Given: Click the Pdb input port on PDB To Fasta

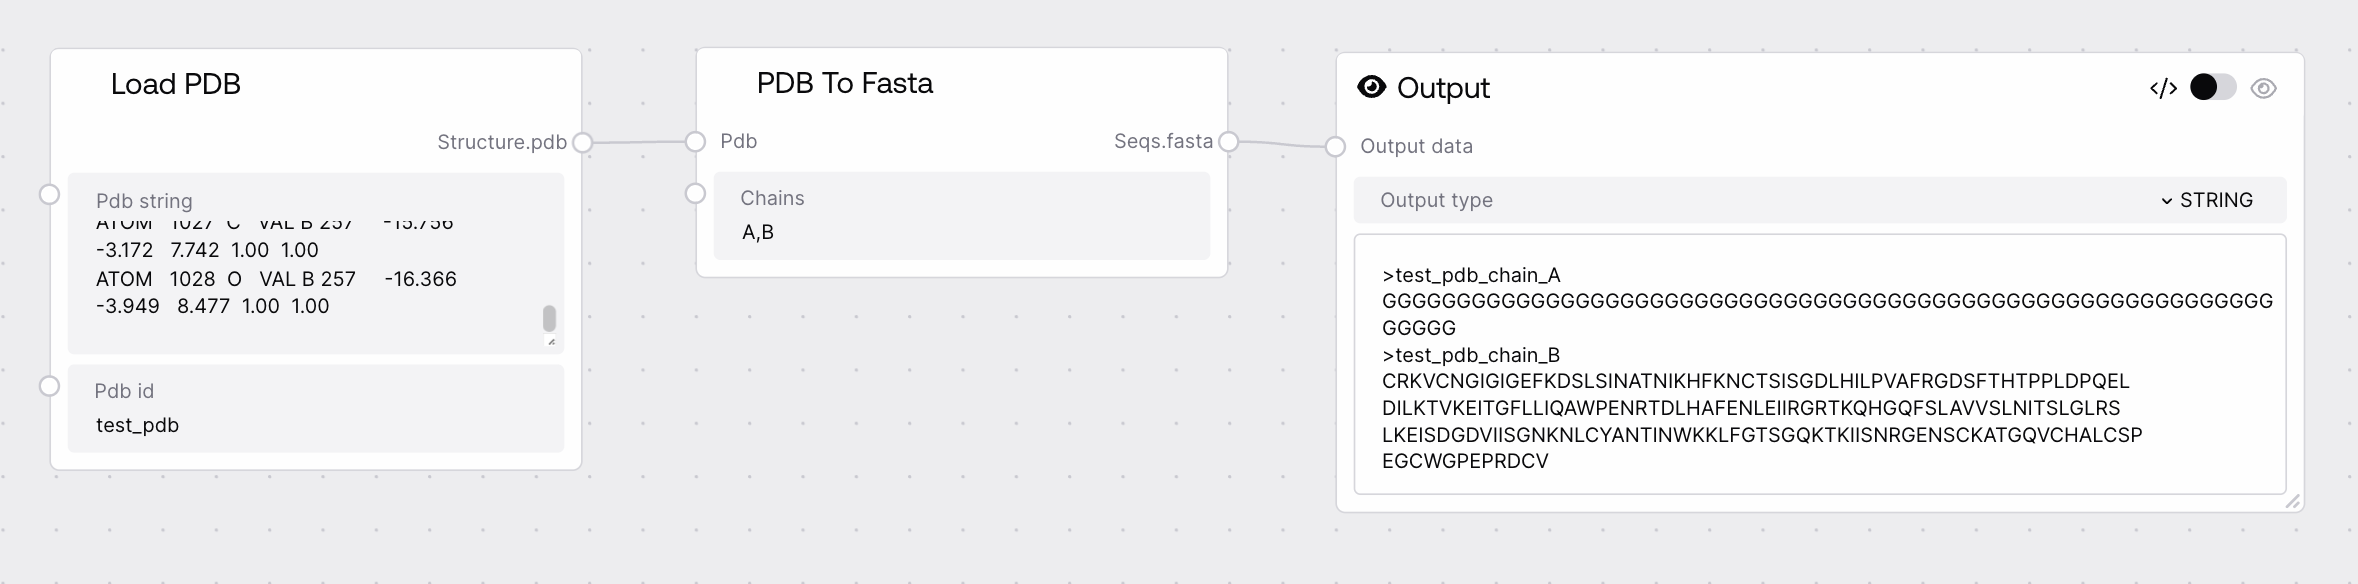Looking at the screenshot, I should point(696,142).
